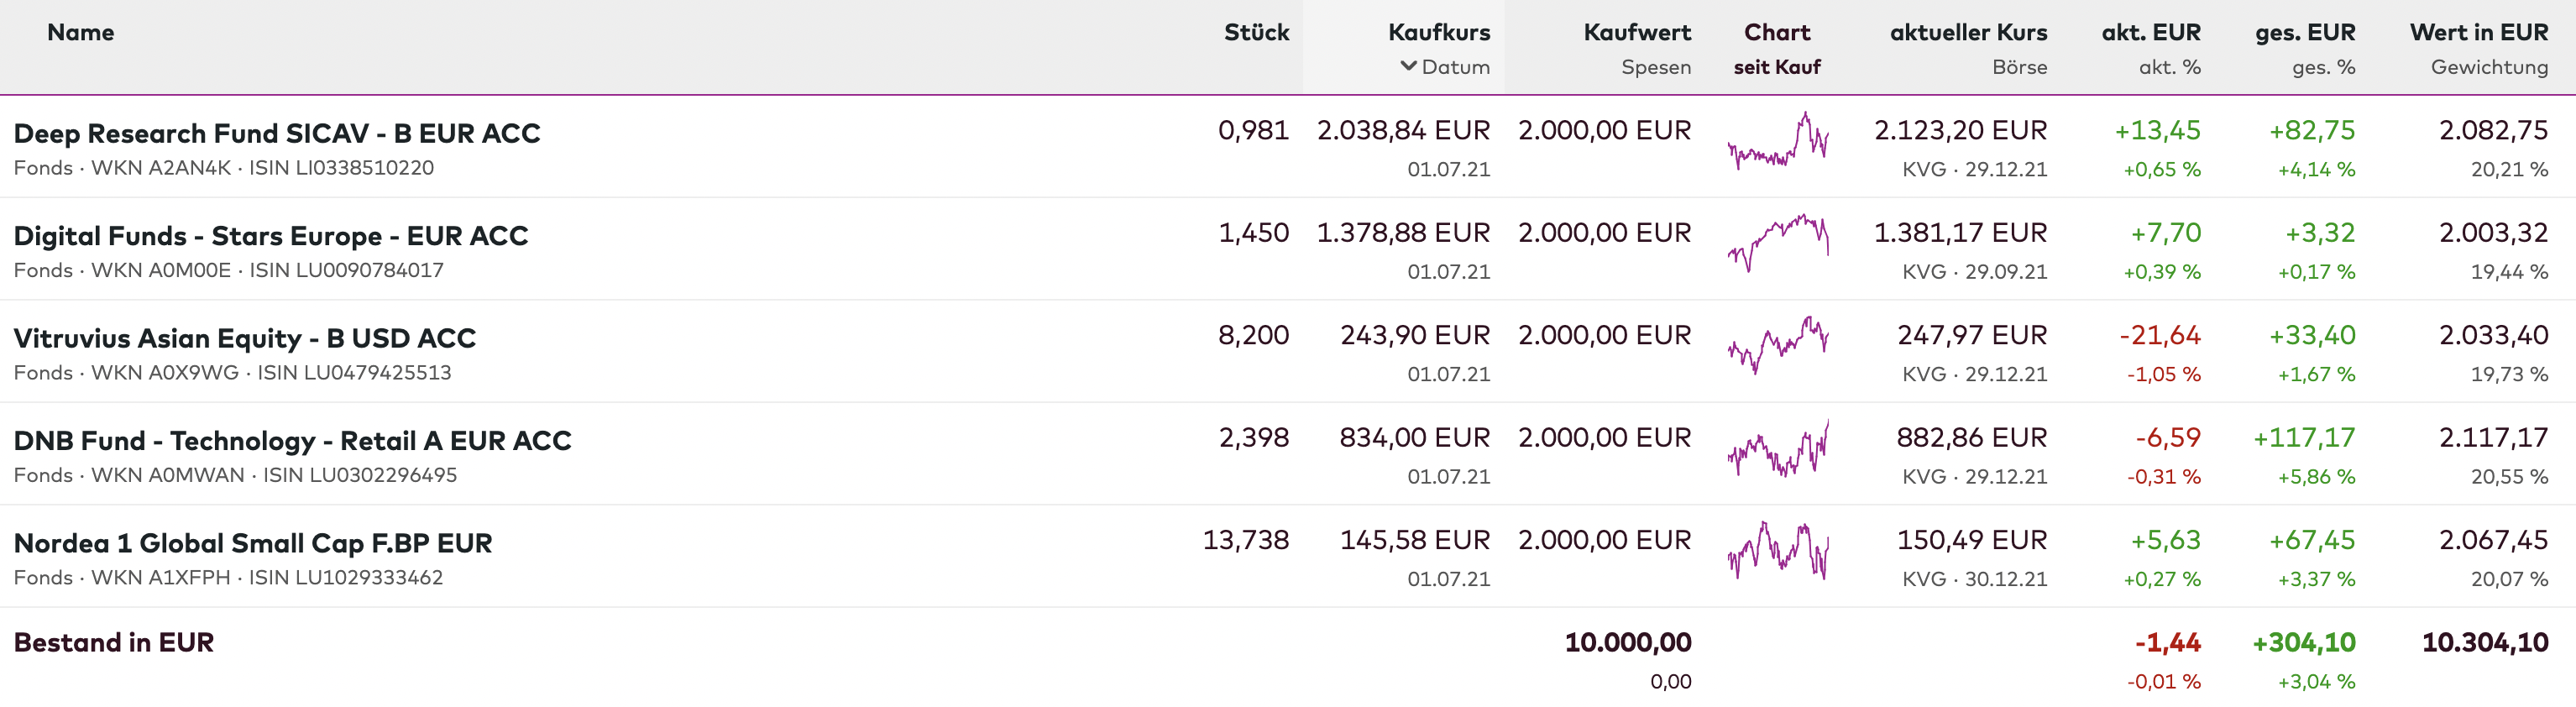This screenshot has width=2576, height=707.
Task: Switch chart range via seit Kauf
Action: click(x=1776, y=67)
